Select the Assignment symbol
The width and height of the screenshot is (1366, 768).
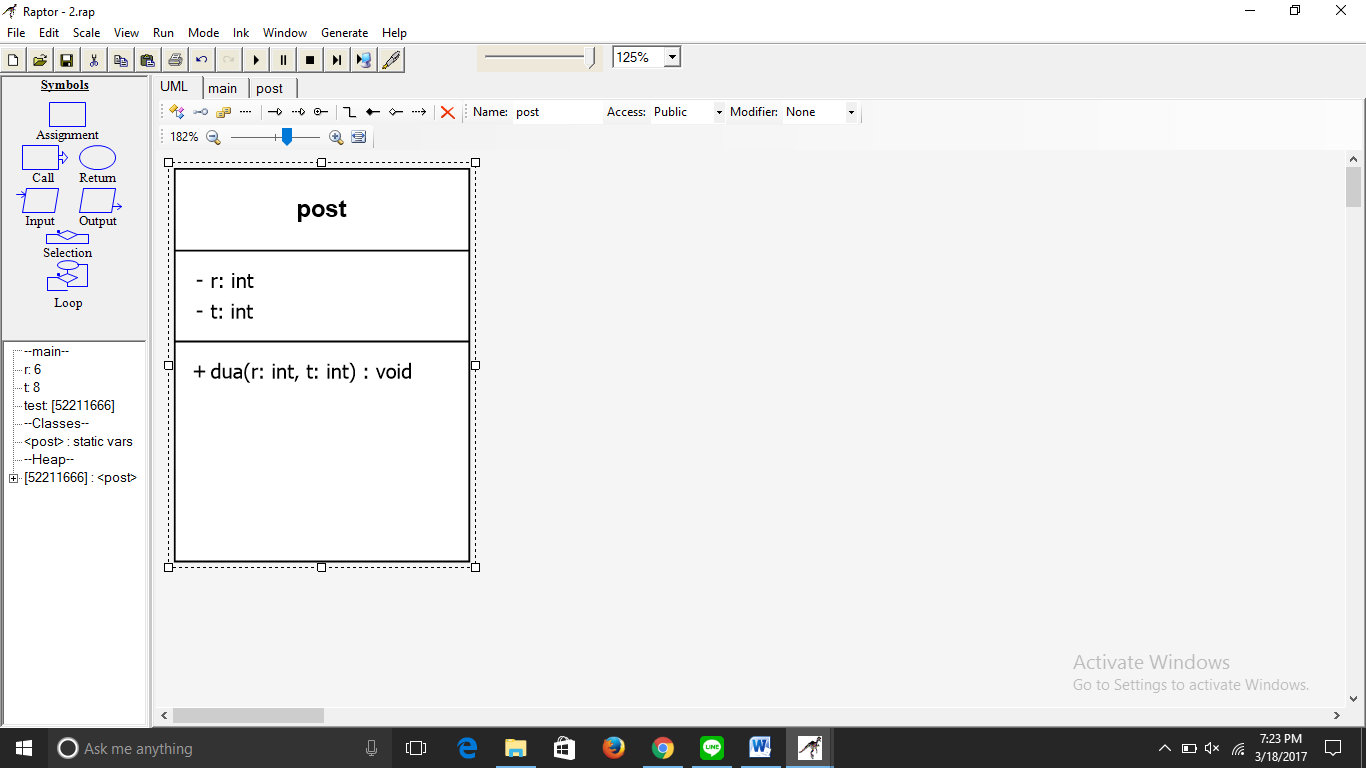[67, 121]
